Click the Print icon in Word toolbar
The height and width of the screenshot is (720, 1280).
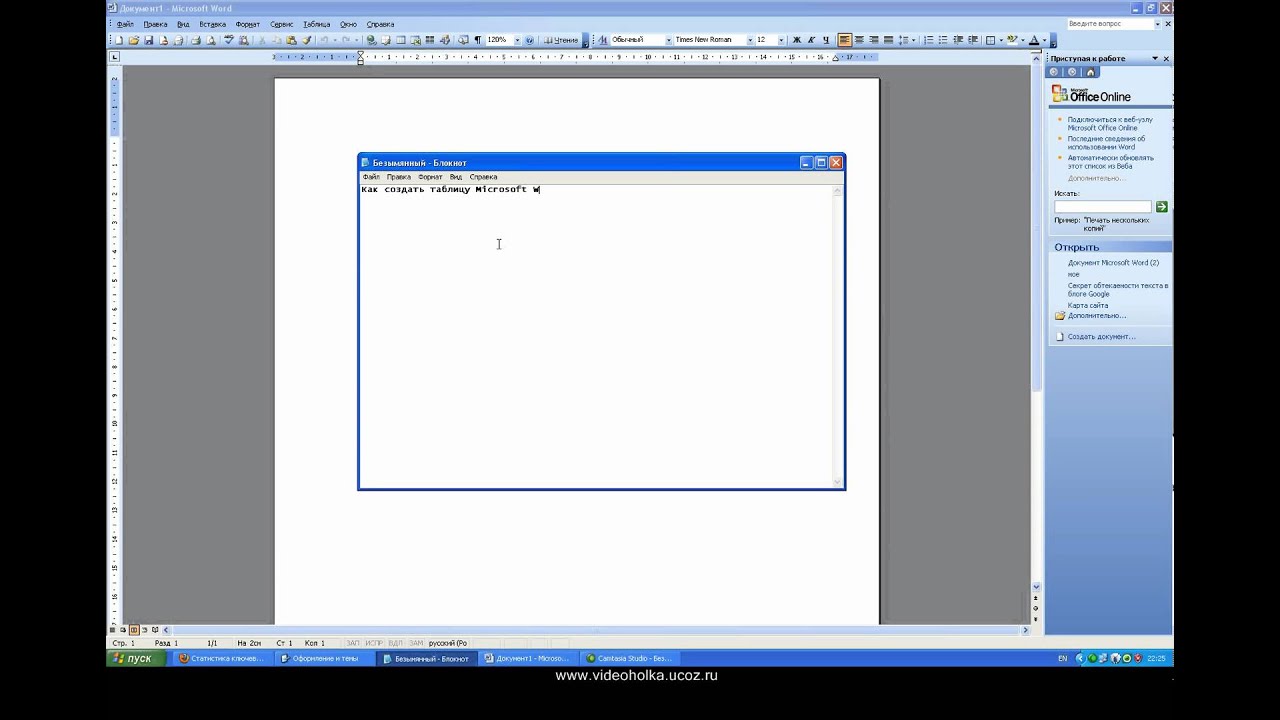[196, 40]
